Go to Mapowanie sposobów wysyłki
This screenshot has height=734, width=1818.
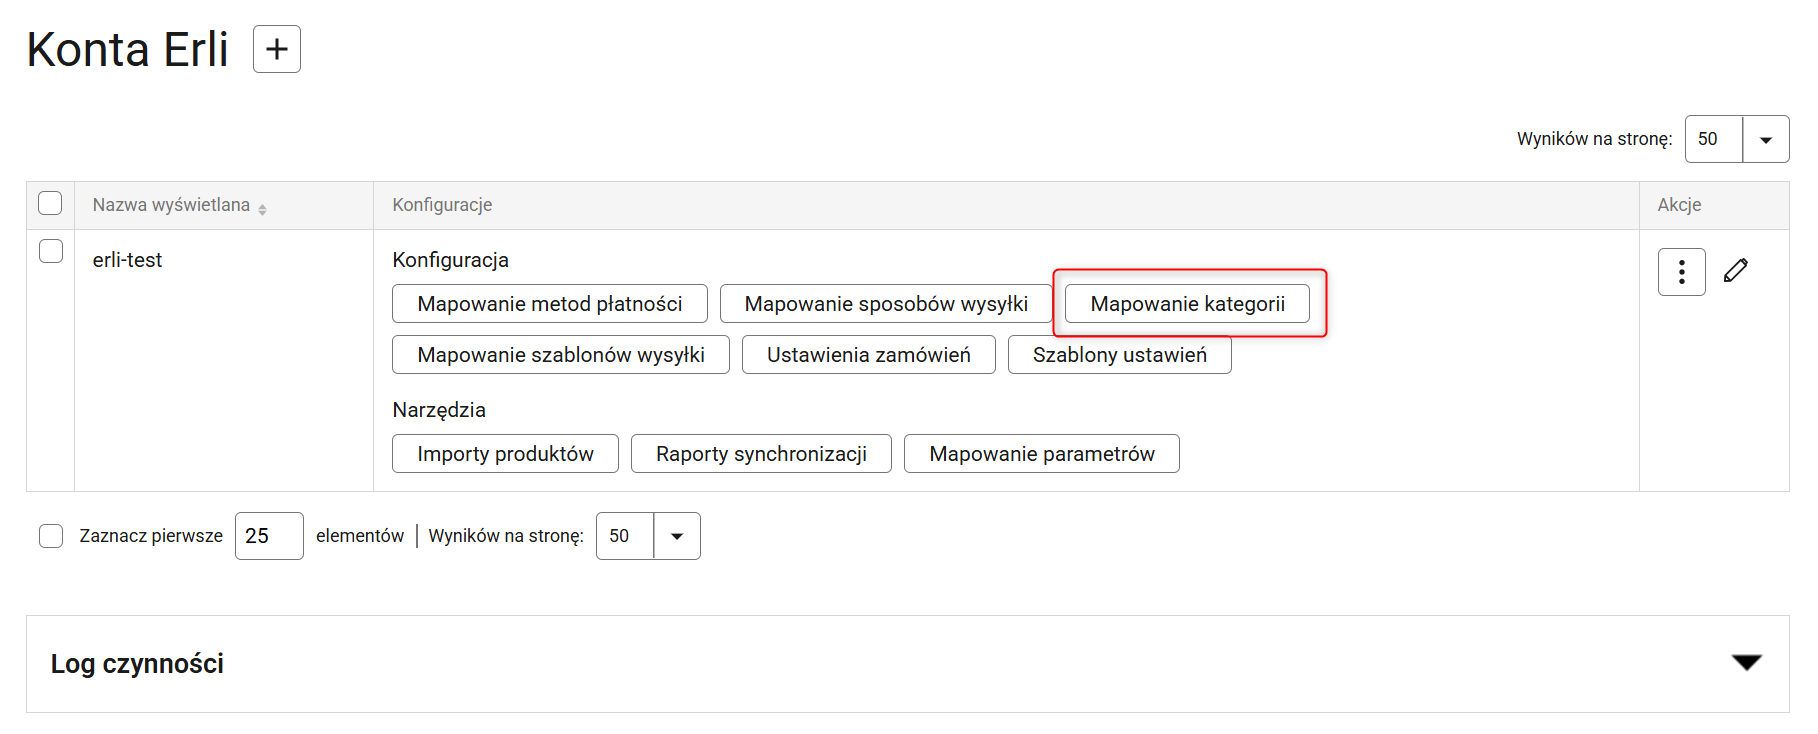(x=886, y=304)
